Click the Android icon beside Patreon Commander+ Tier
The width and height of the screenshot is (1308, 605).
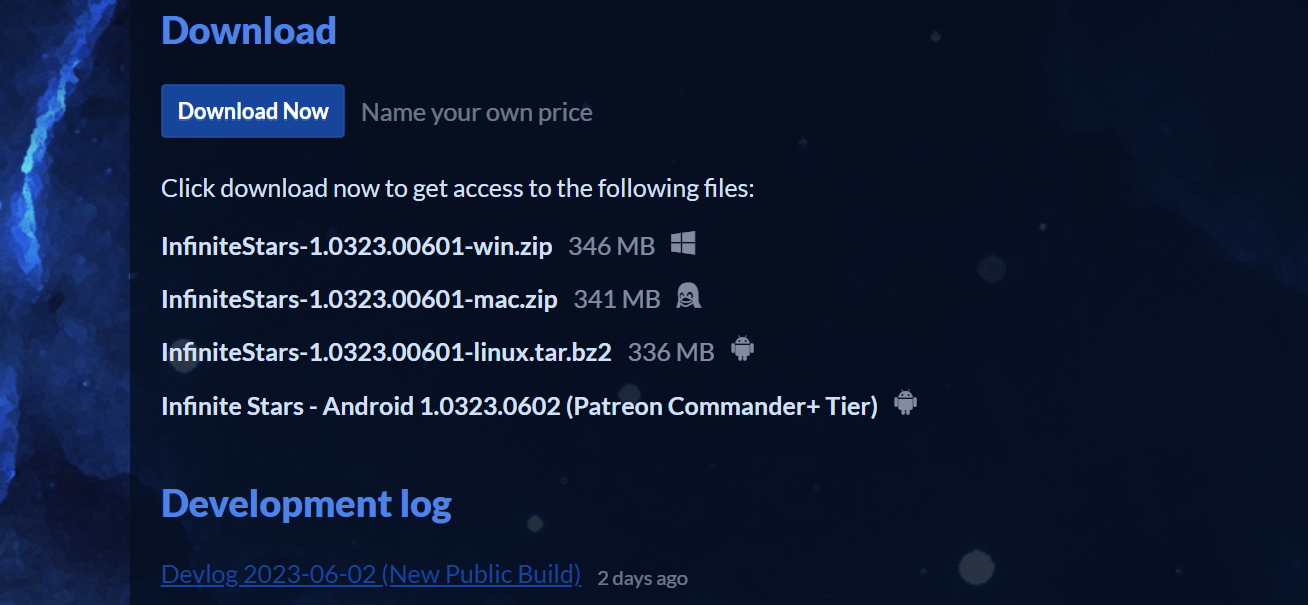click(905, 403)
